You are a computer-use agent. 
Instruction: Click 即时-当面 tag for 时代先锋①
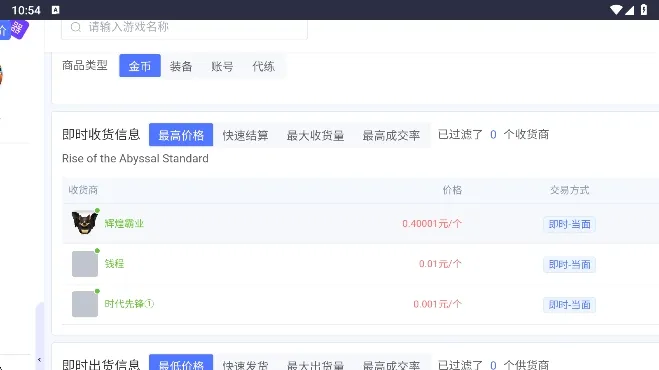click(569, 304)
